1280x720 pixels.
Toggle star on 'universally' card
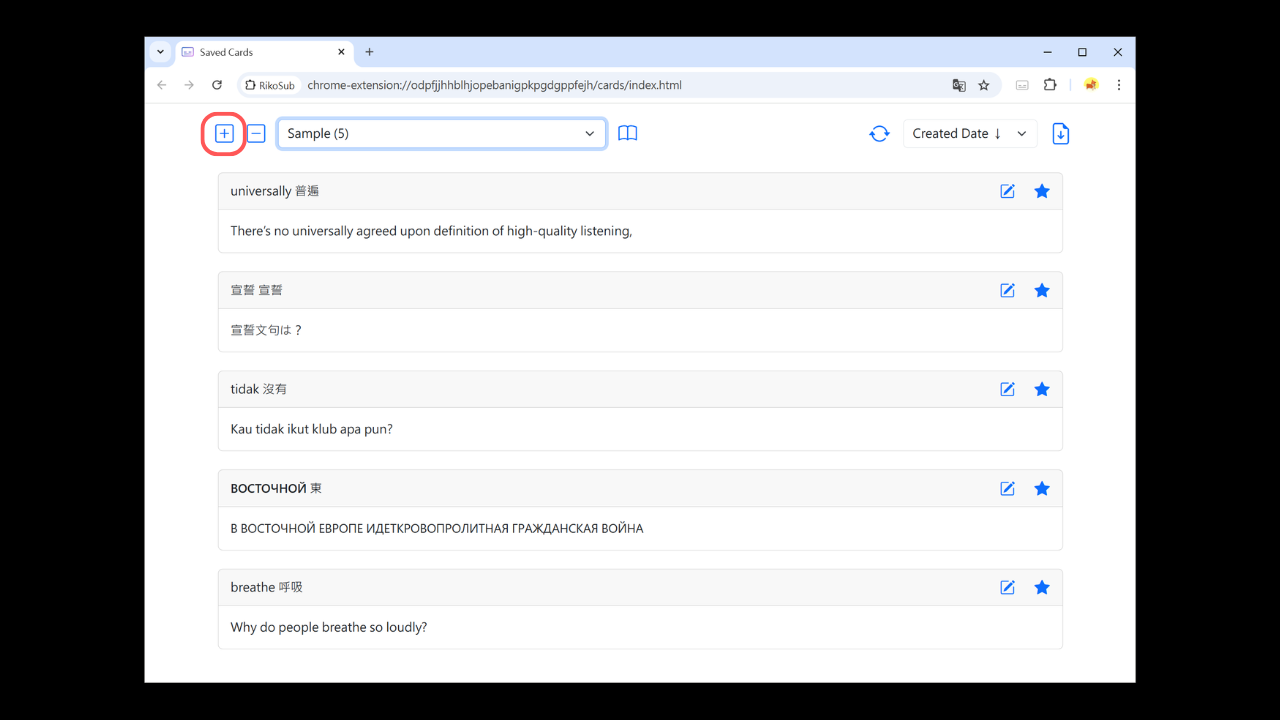pos(1042,191)
